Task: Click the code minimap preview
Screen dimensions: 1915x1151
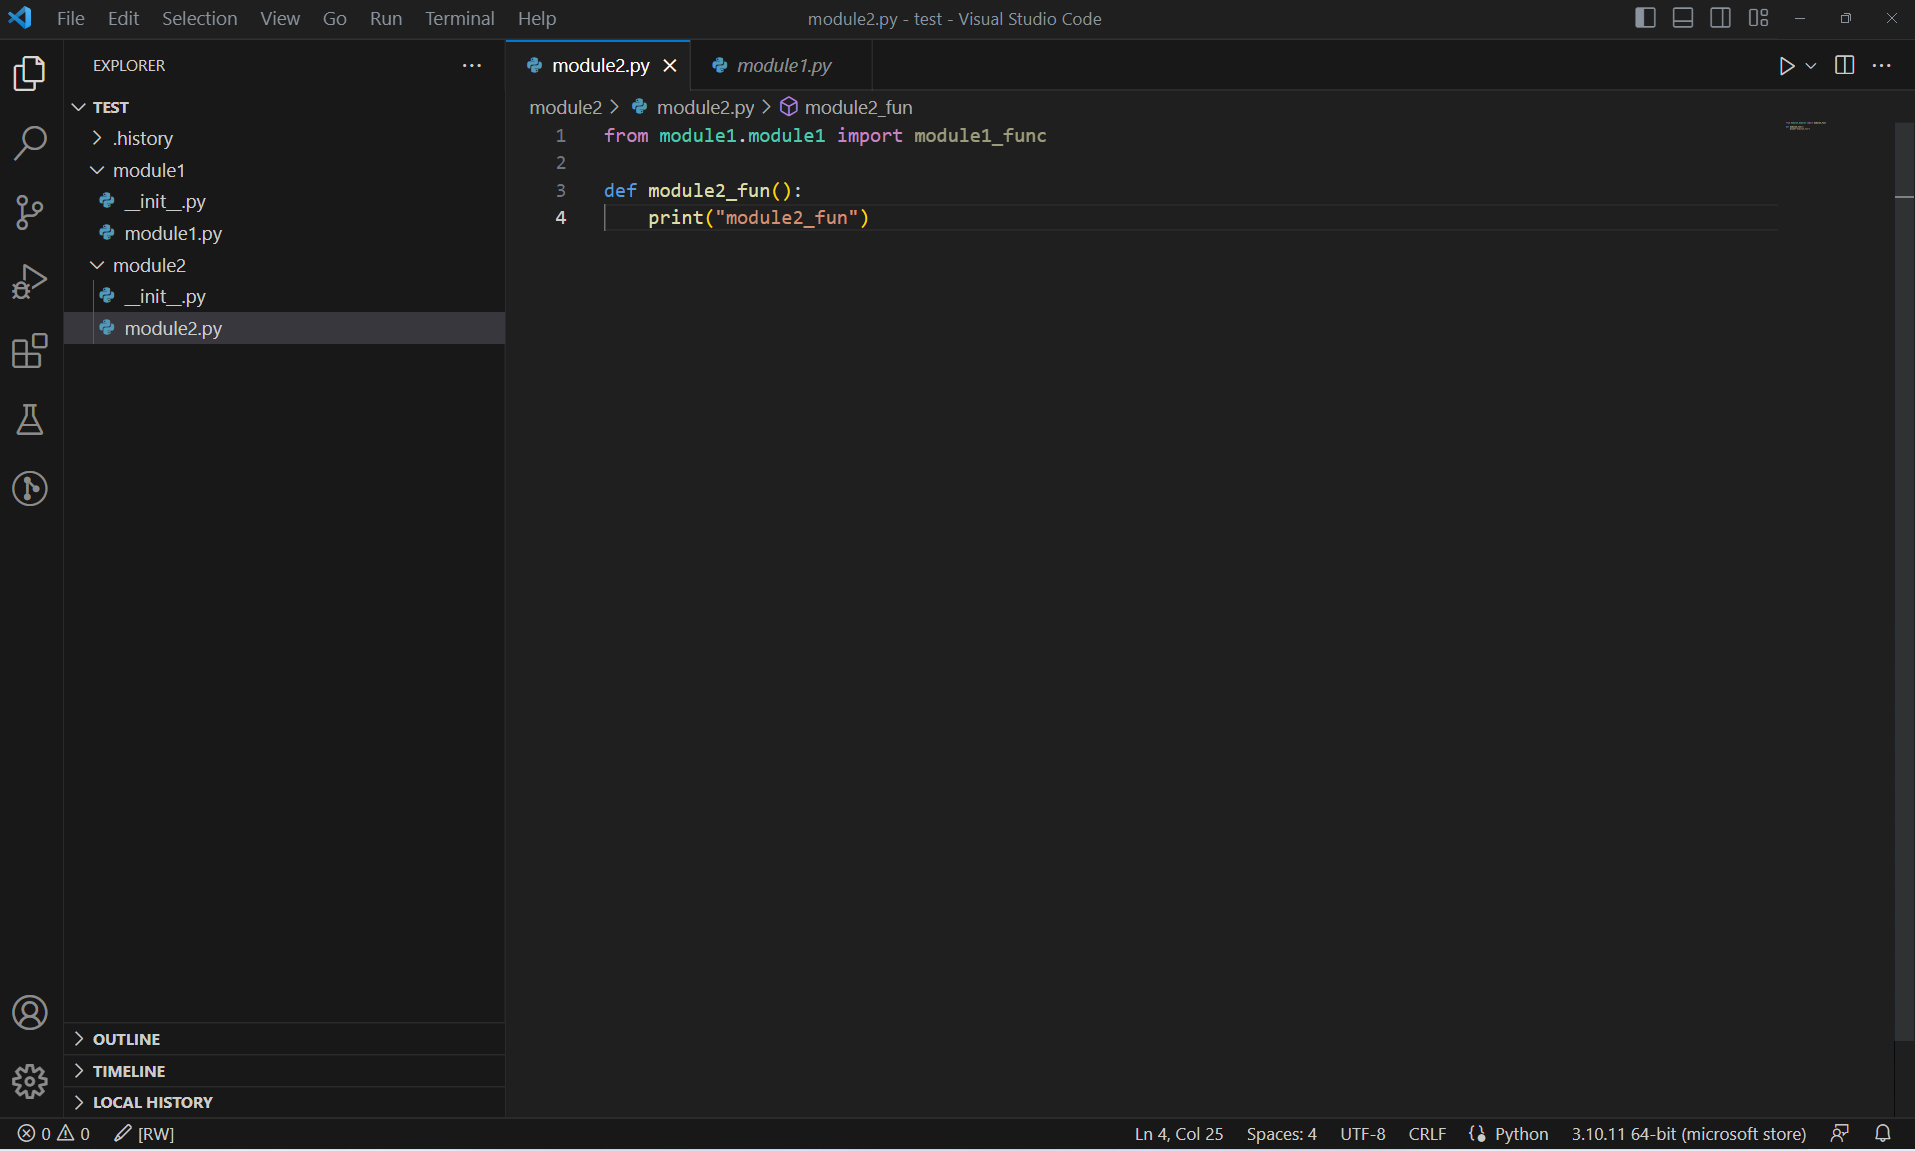Action: pos(1806,126)
